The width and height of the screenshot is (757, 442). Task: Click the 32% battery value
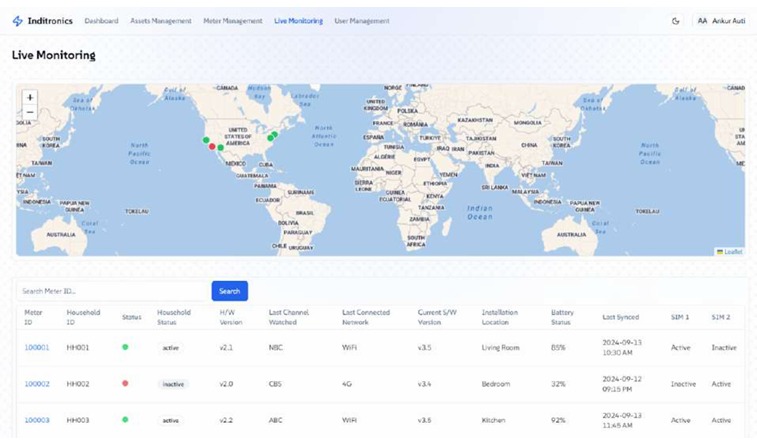click(558, 384)
